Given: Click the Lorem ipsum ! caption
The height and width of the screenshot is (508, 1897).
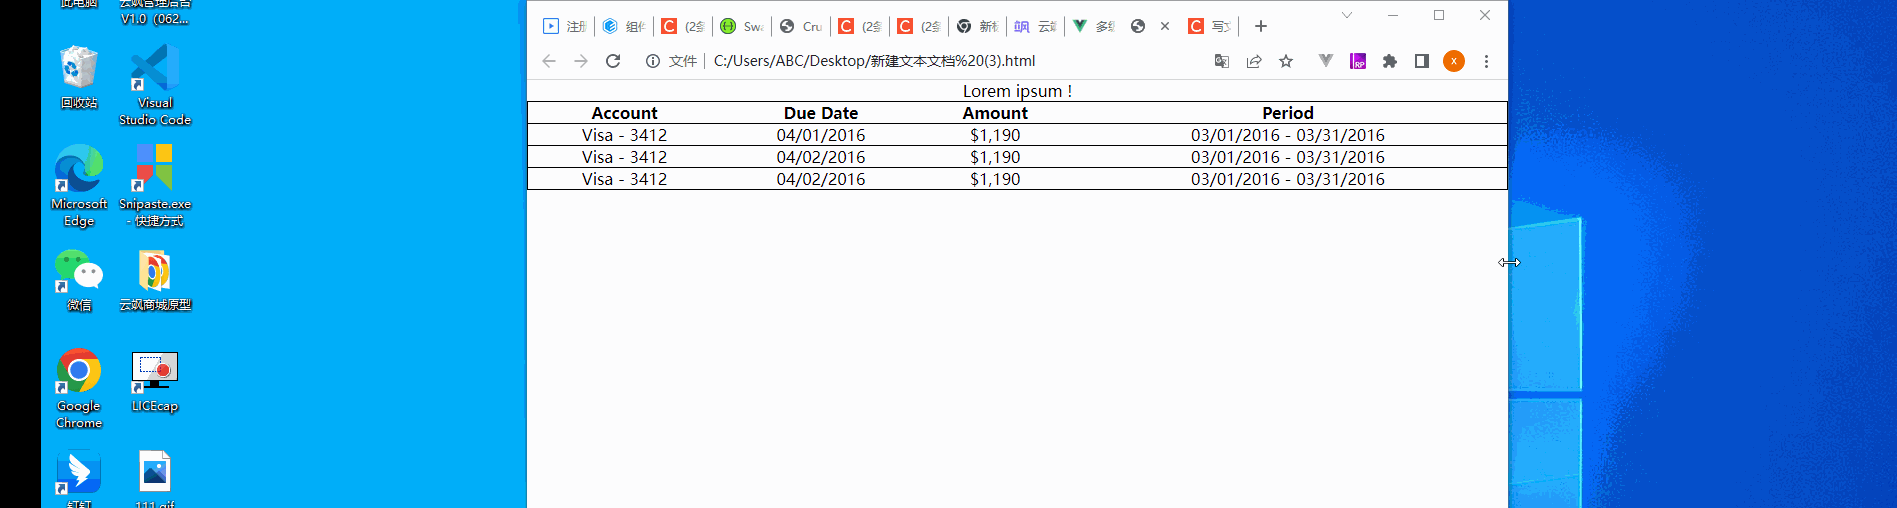Looking at the screenshot, I should tap(1017, 91).
